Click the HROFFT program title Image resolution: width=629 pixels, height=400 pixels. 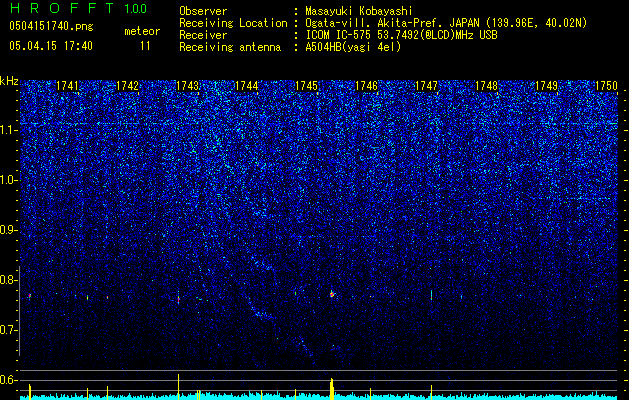click(62, 8)
